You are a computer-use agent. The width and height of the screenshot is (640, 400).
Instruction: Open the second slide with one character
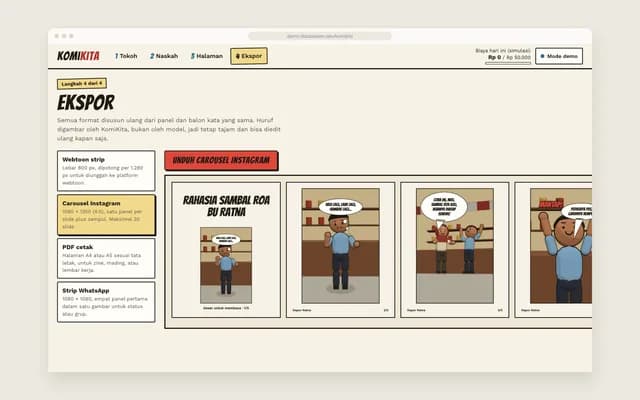[340, 250]
